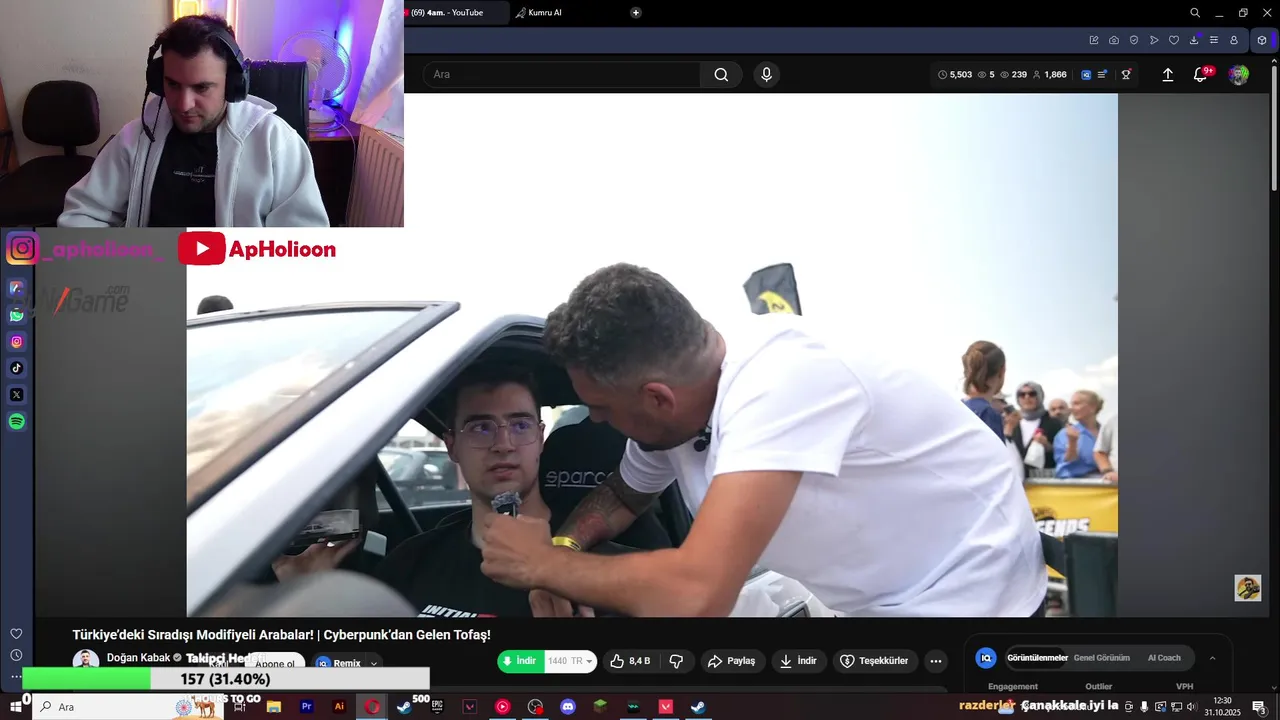Open the browser shield privacy icon
1280x720 pixels.
point(1134,40)
